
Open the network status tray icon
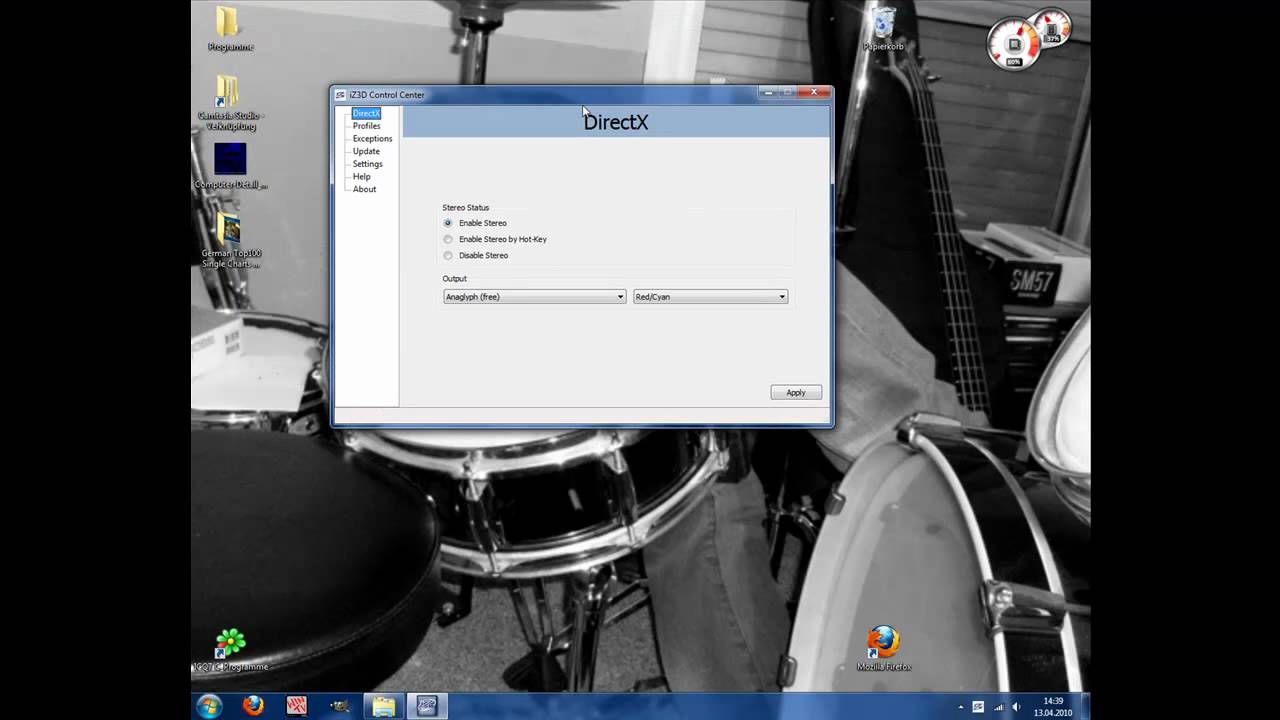tap(997, 707)
